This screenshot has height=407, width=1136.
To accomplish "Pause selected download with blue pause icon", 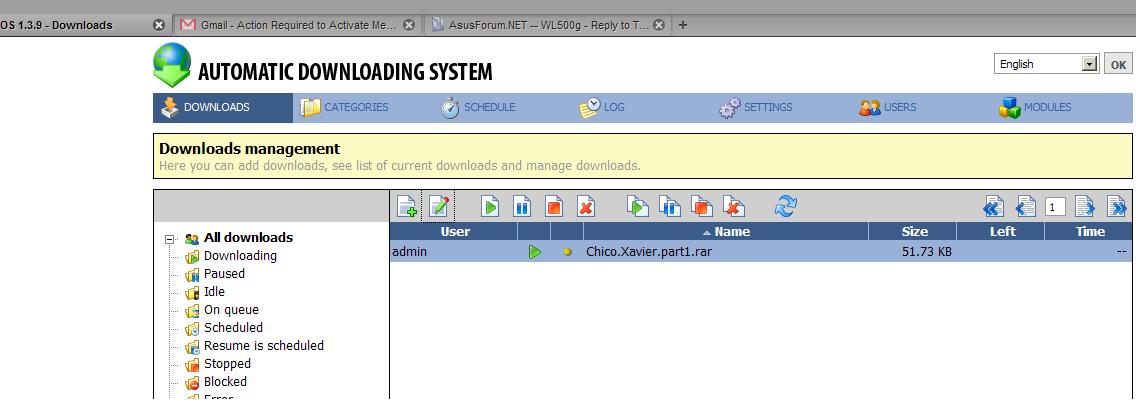I will click(x=522, y=207).
